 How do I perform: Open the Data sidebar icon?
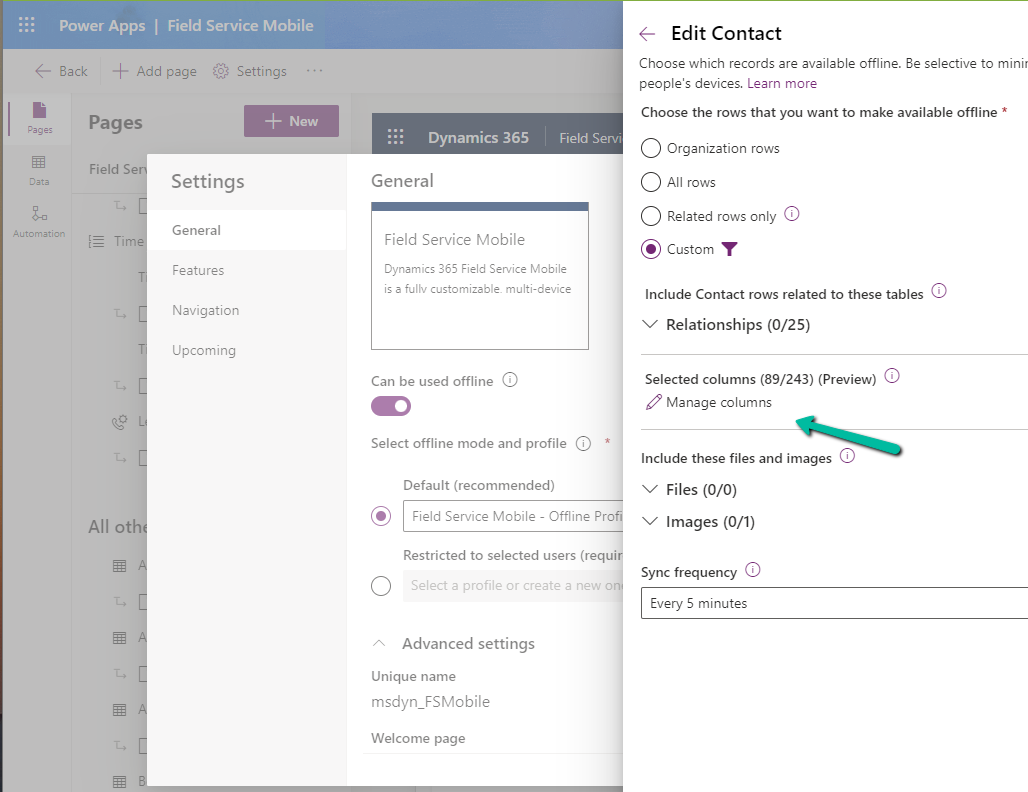click(x=39, y=169)
